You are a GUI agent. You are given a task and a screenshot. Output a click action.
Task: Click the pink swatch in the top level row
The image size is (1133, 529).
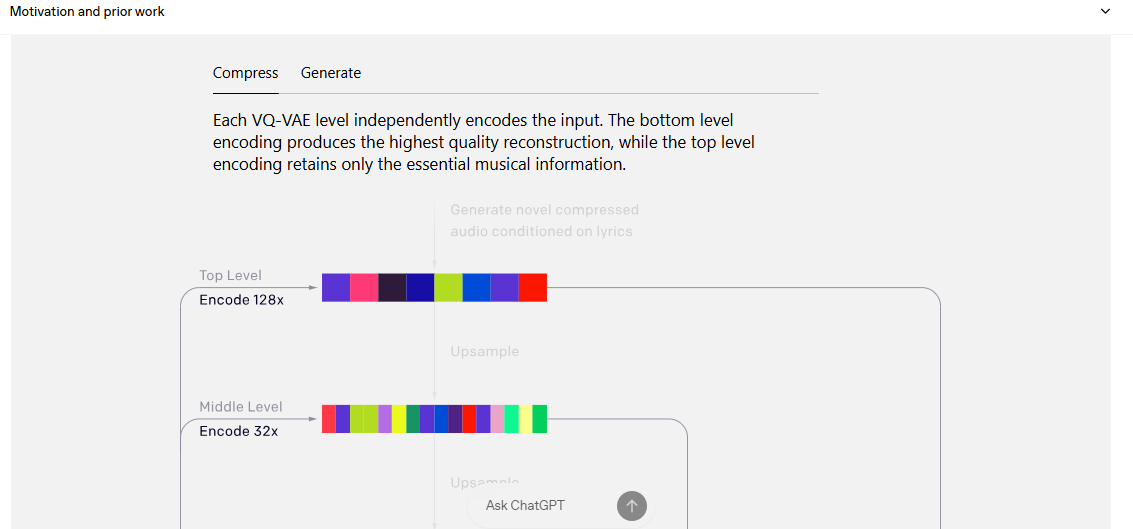click(364, 288)
